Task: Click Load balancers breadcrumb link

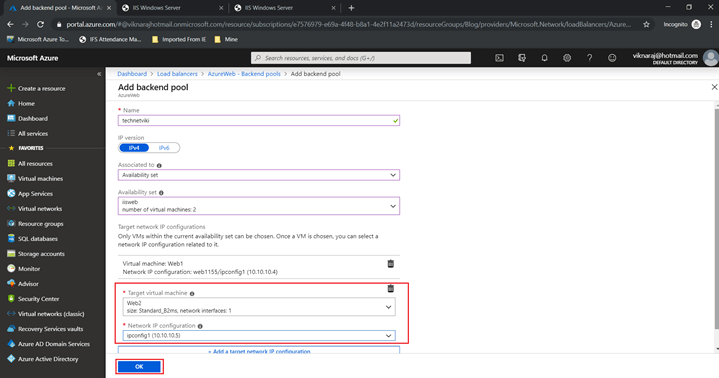Action: click(177, 74)
